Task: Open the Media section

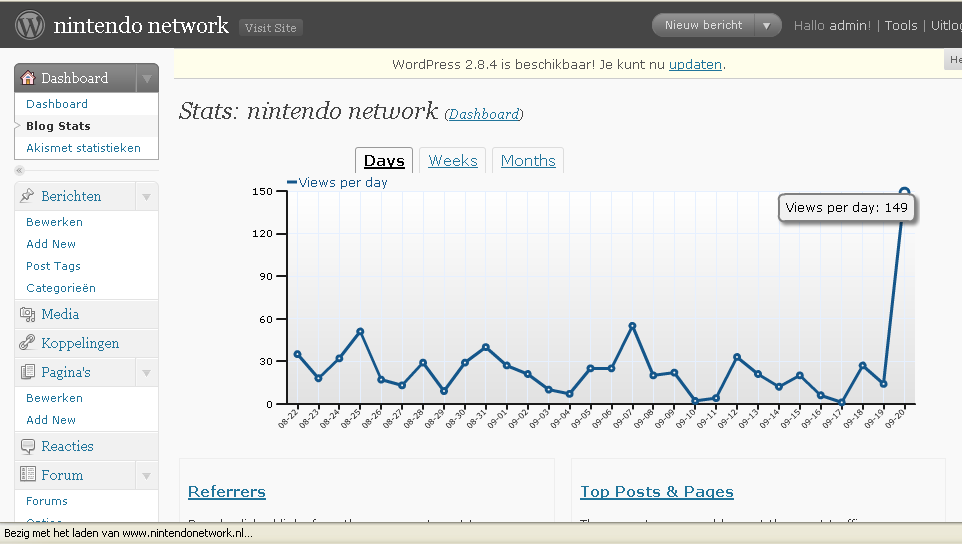Action: click(60, 314)
